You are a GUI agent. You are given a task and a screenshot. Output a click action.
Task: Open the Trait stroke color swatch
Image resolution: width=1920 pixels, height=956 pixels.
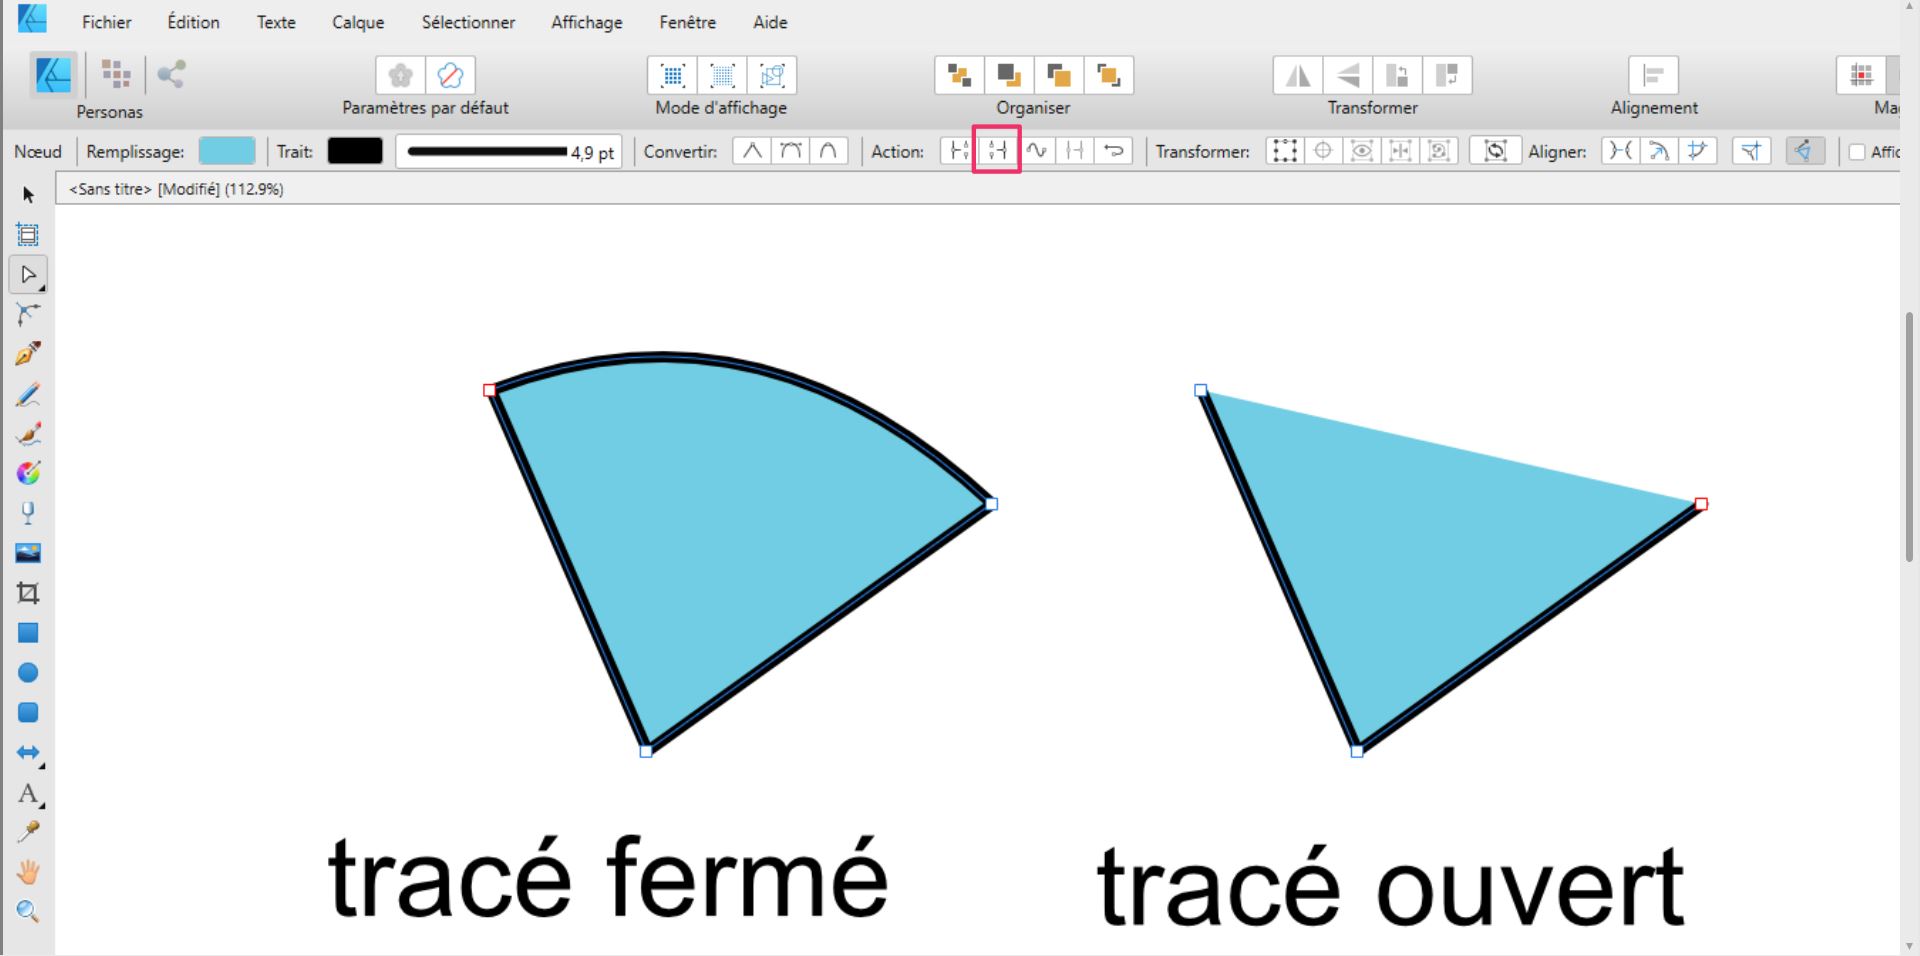click(x=355, y=151)
